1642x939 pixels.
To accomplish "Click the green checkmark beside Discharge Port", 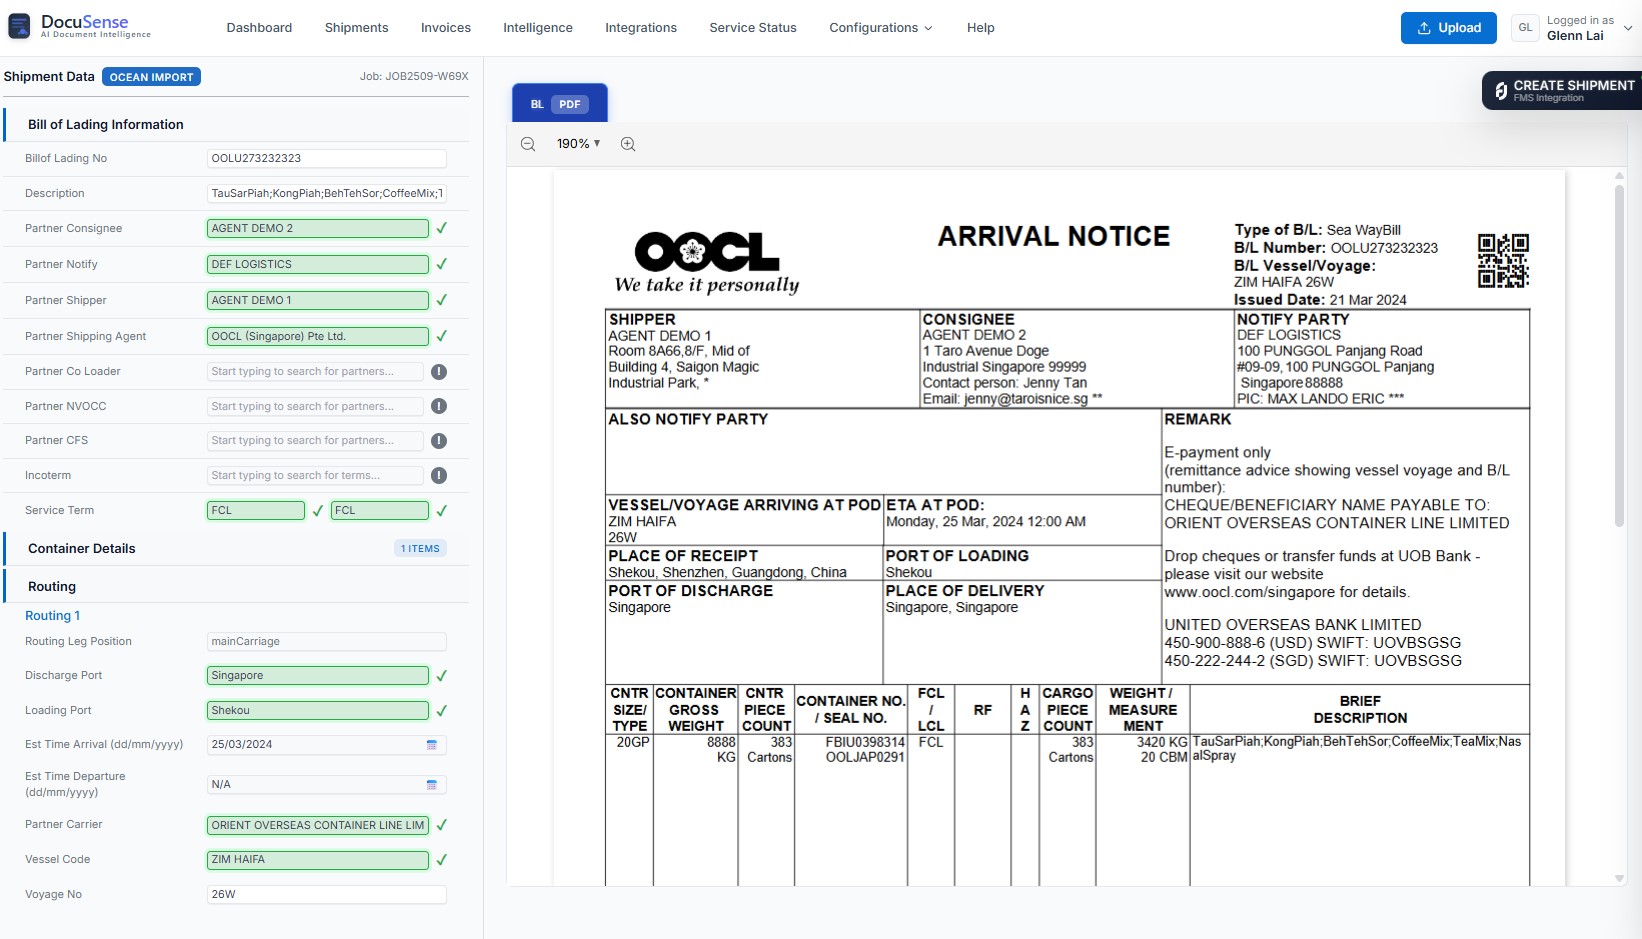I will tap(441, 676).
